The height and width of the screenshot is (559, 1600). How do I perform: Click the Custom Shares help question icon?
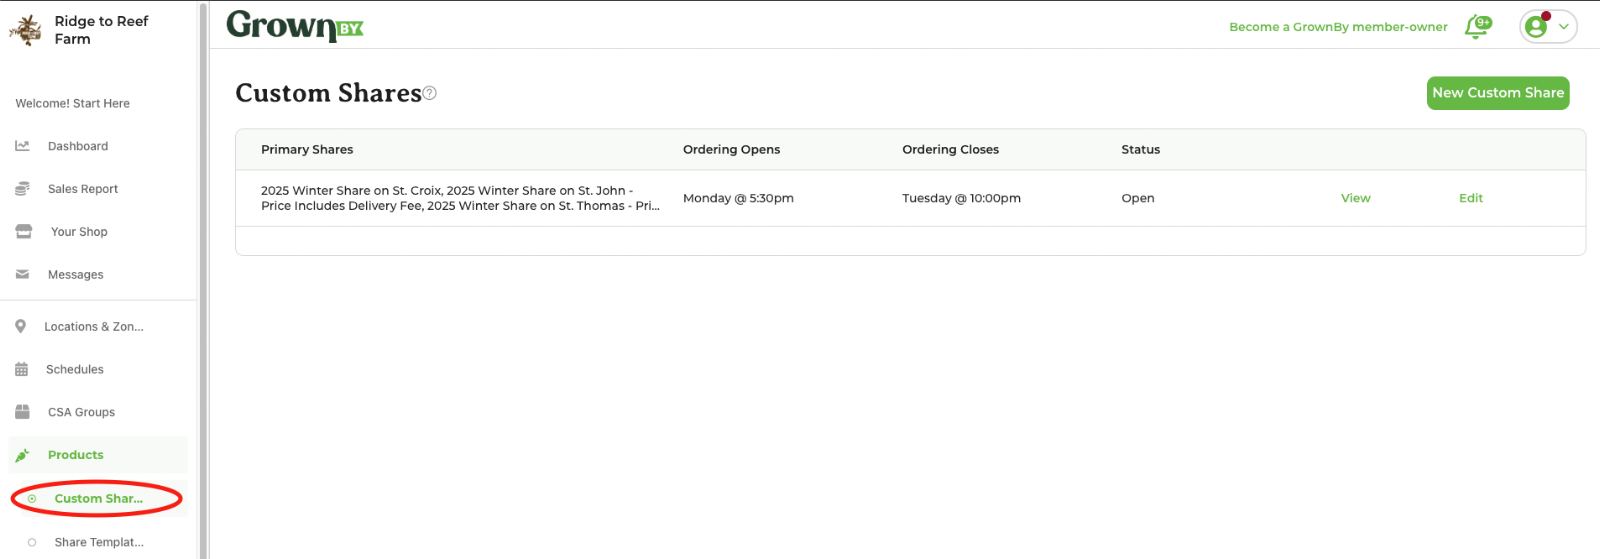pos(430,93)
